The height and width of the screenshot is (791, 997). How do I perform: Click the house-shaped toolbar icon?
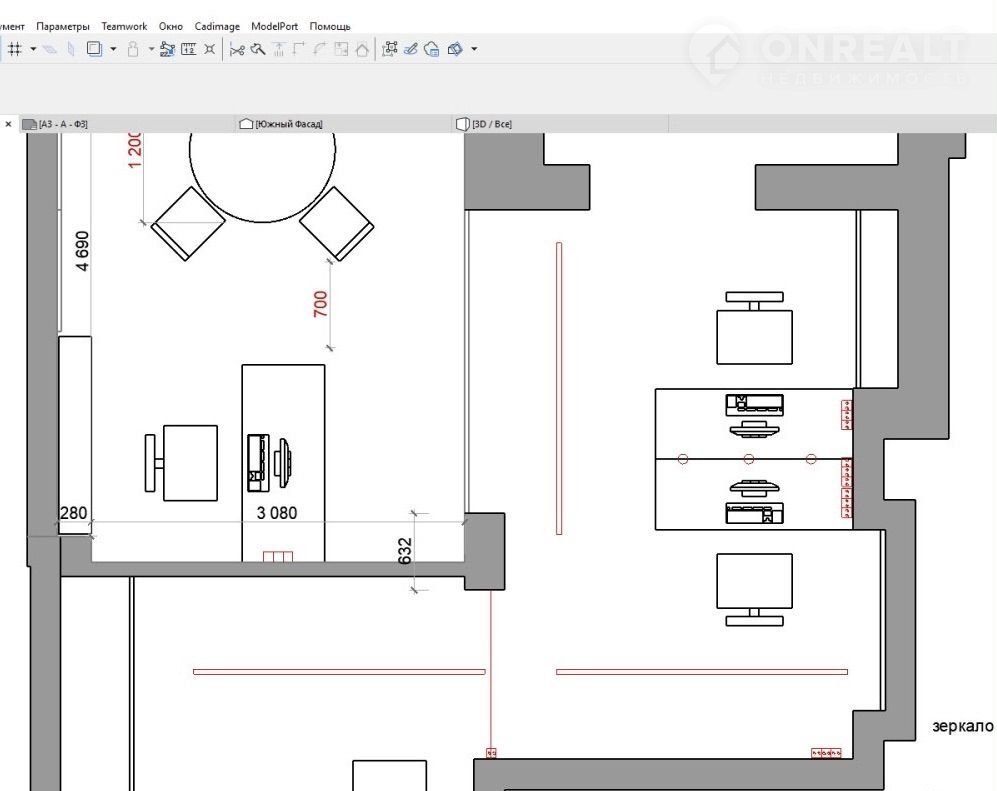coord(361,48)
